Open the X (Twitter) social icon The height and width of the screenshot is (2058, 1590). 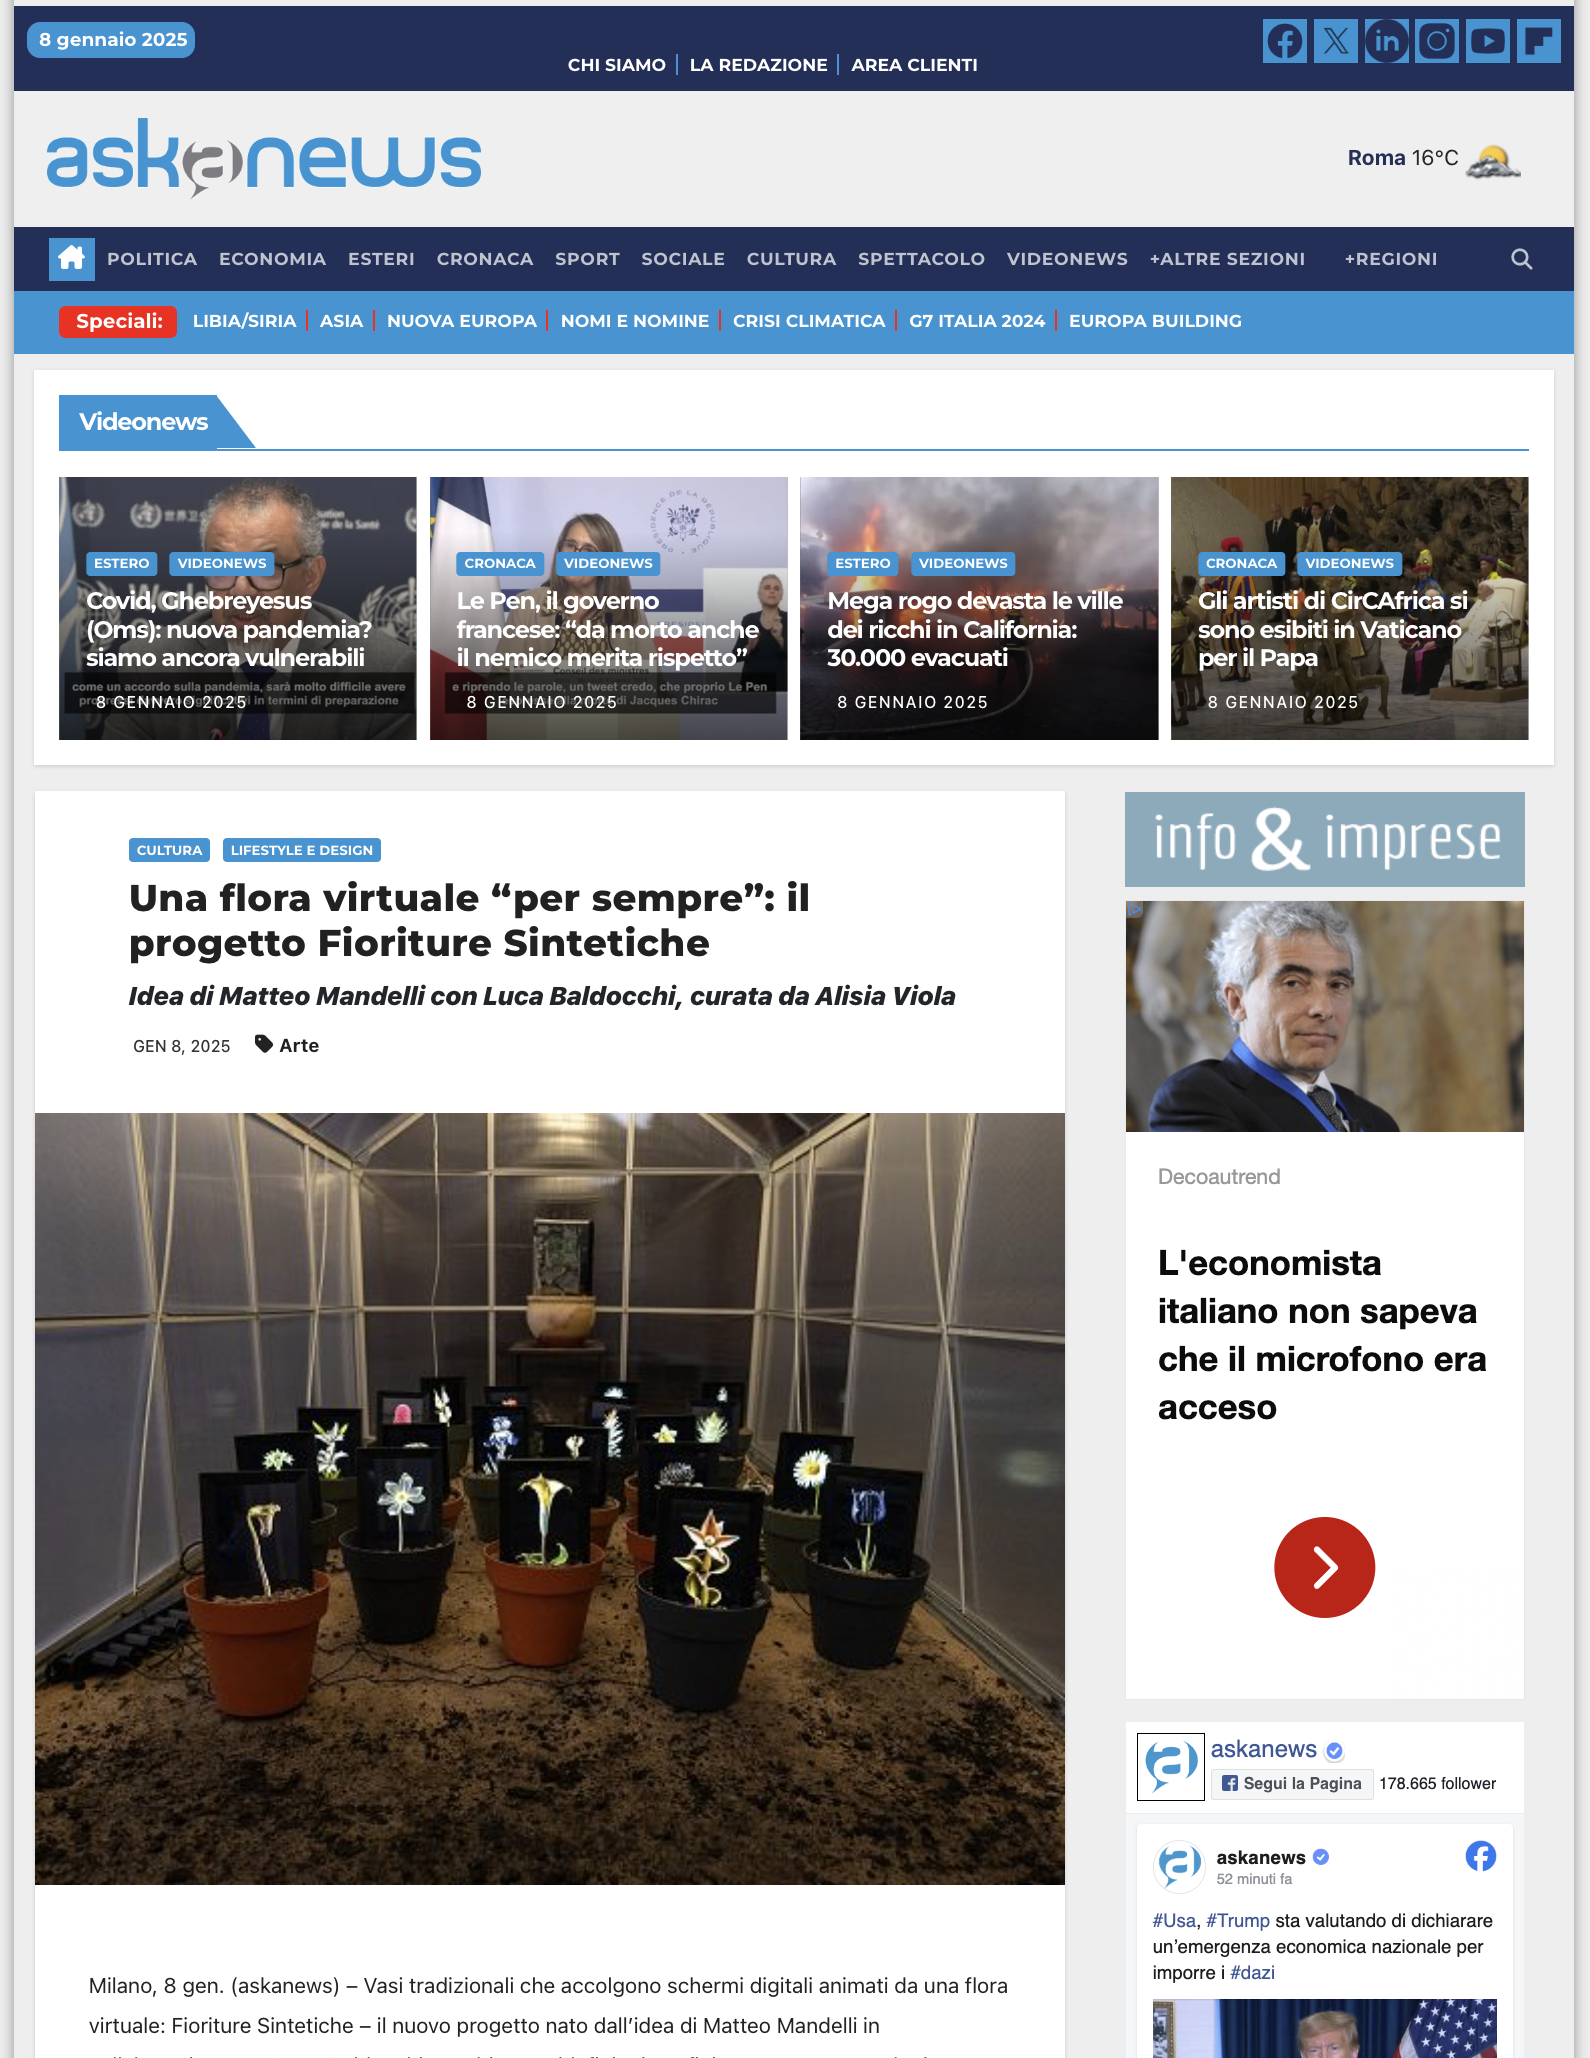coord(1336,41)
